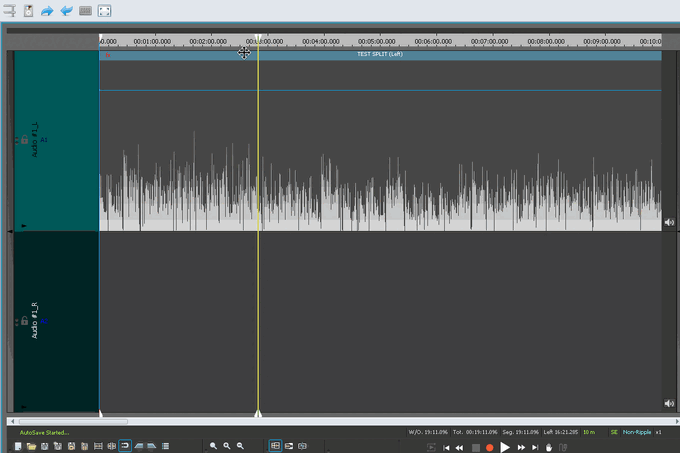Screen dimensions: 680x453
Task: Mute speaker icon on Audio #1_L track
Action: (x=669, y=222)
